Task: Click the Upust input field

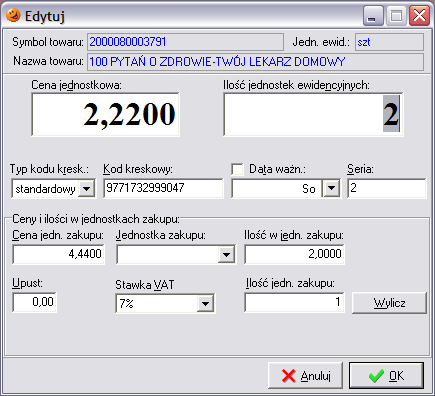Action: [35, 302]
